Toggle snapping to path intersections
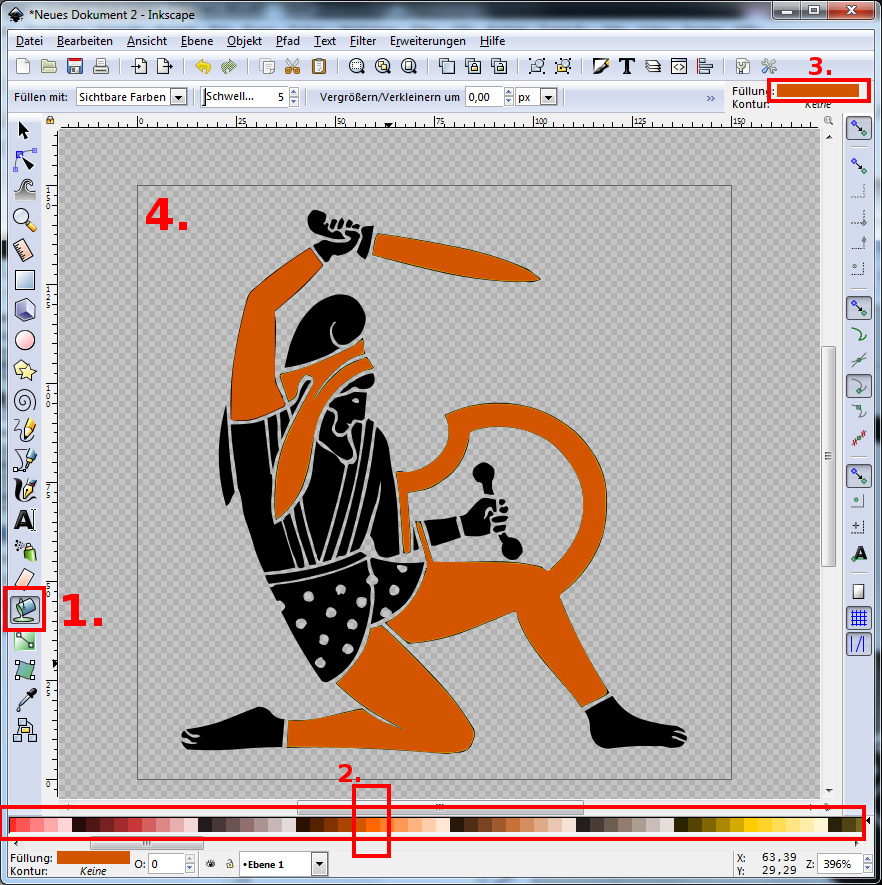The height and width of the screenshot is (885, 882). click(x=858, y=360)
